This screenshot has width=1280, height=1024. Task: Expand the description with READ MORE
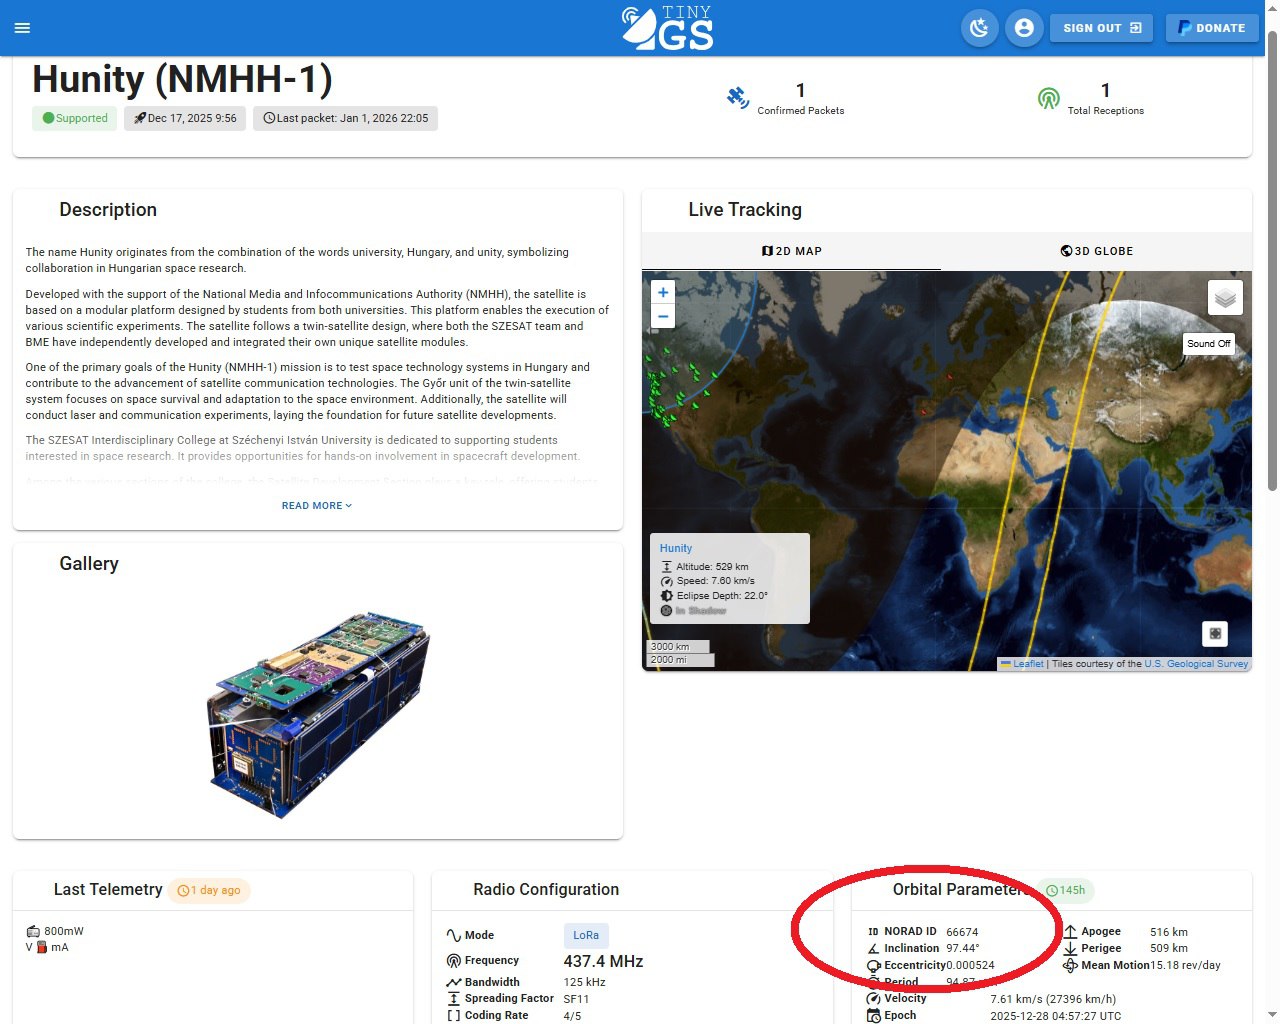coord(317,506)
